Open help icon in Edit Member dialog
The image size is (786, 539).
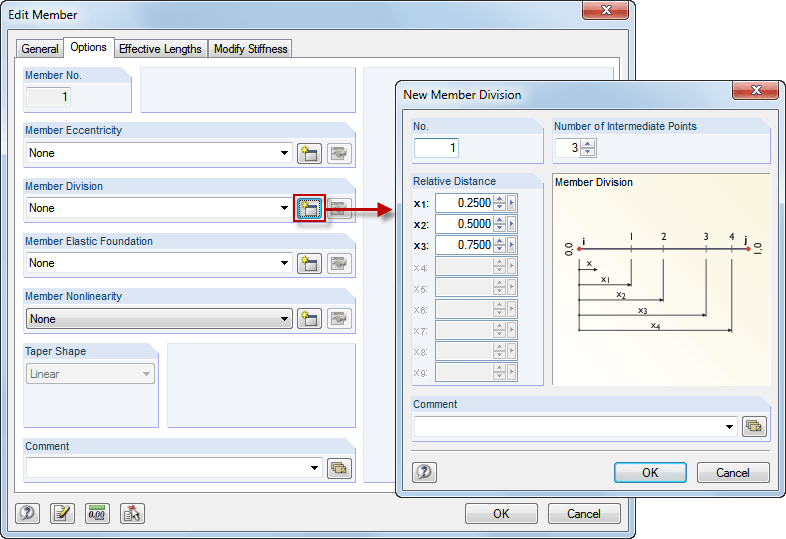click(x=27, y=513)
